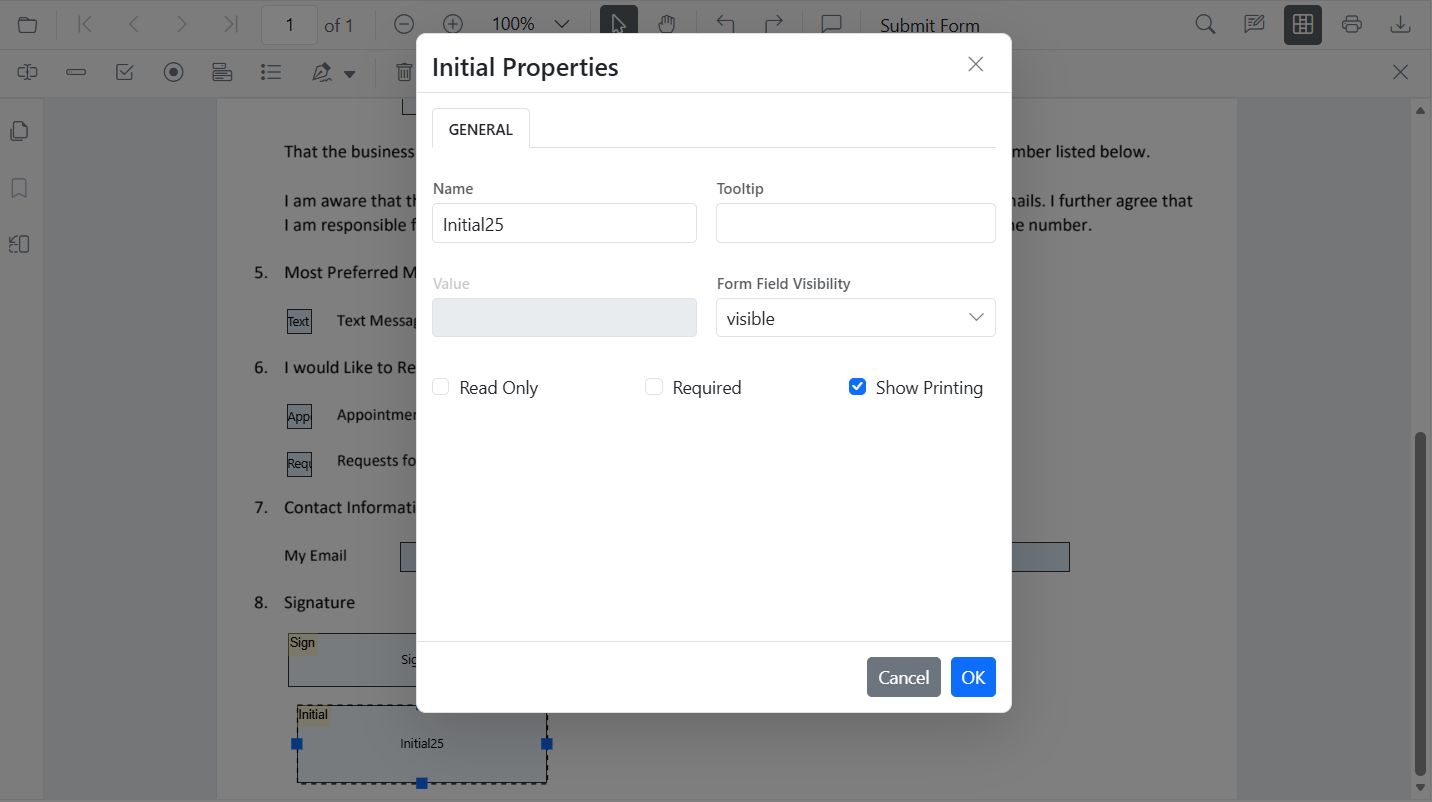This screenshot has width=1432, height=802.
Task: Delete the selected form field
Action: click(x=403, y=71)
